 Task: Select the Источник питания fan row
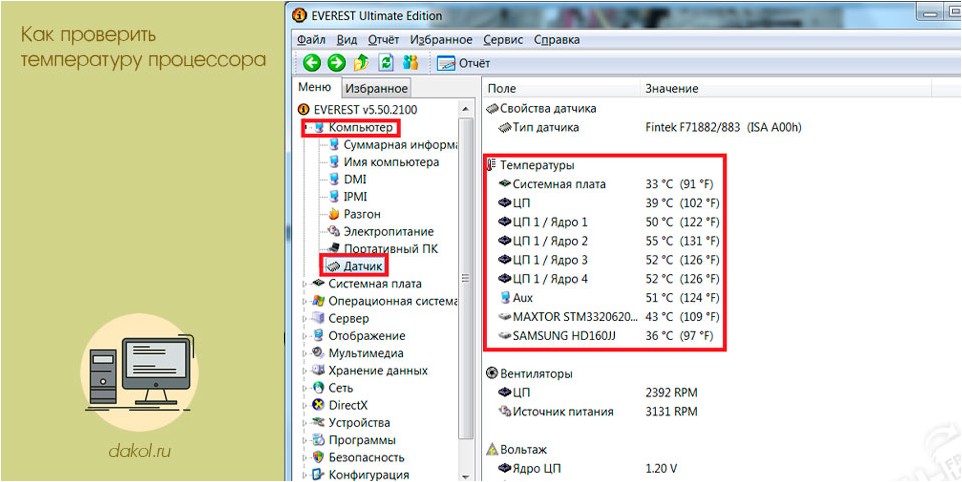click(x=598, y=411)
